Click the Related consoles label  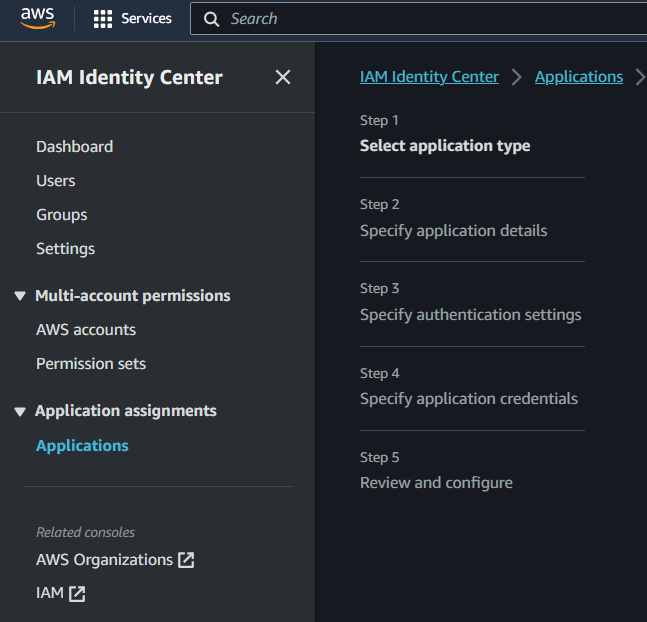pyautogui.click(x=85, y=532)
